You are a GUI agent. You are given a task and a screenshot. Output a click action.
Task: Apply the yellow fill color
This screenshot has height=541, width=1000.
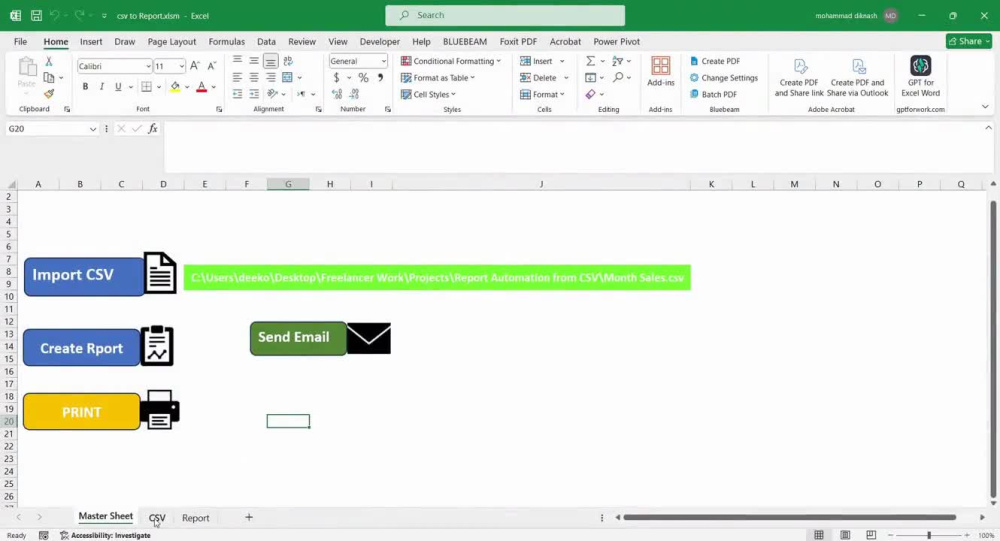(175, 87)
